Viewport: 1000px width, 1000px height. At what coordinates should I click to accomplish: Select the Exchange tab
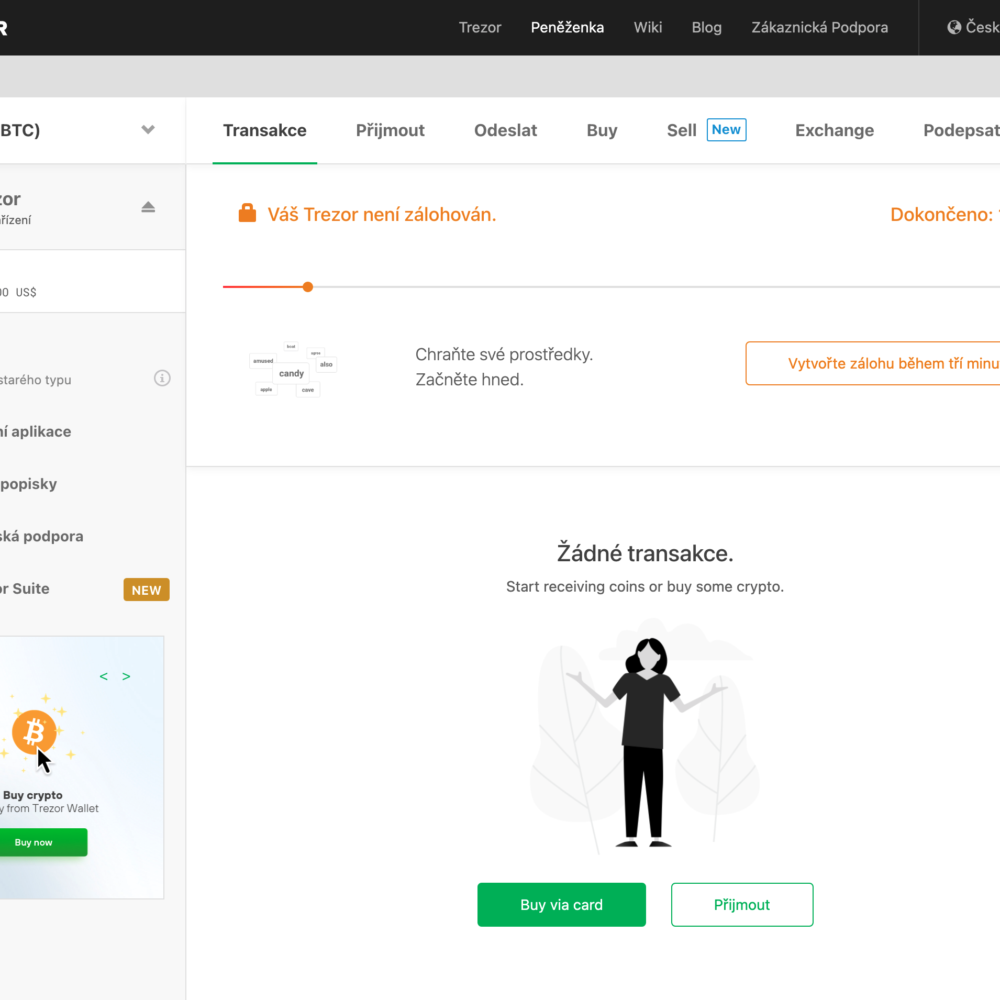[x=834, y=130]
